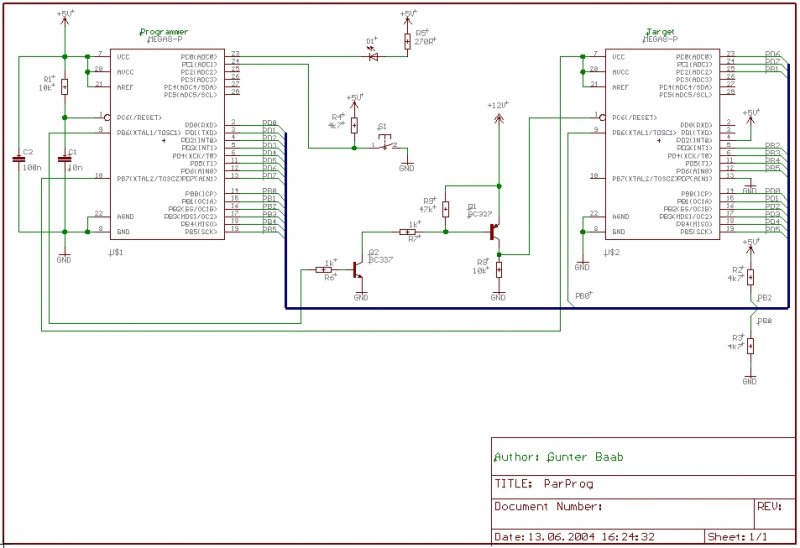Click capacitor C1 10n symbol
The image size is (800, 548).
click(64, 159)
